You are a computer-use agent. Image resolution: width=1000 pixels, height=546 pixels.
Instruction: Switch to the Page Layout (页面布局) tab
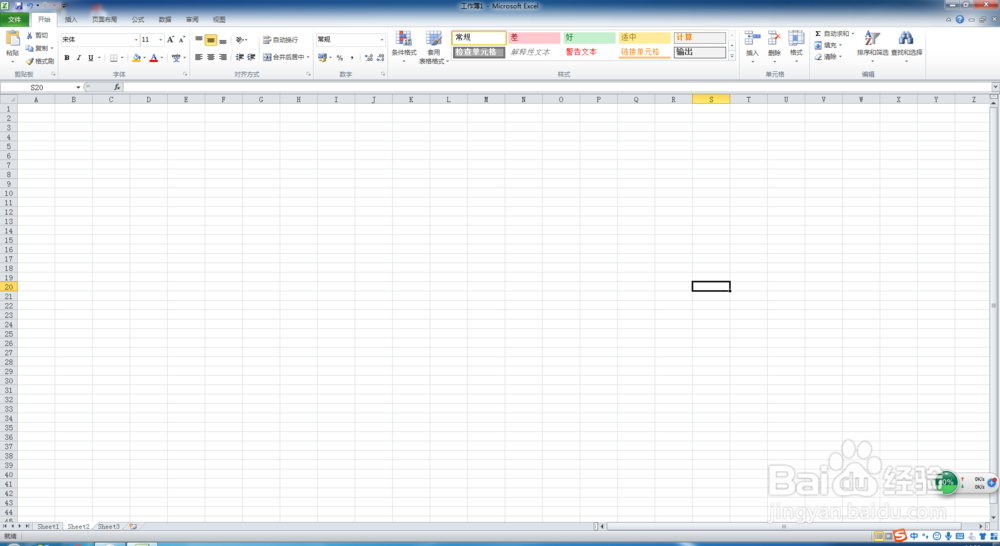[104, 20]
